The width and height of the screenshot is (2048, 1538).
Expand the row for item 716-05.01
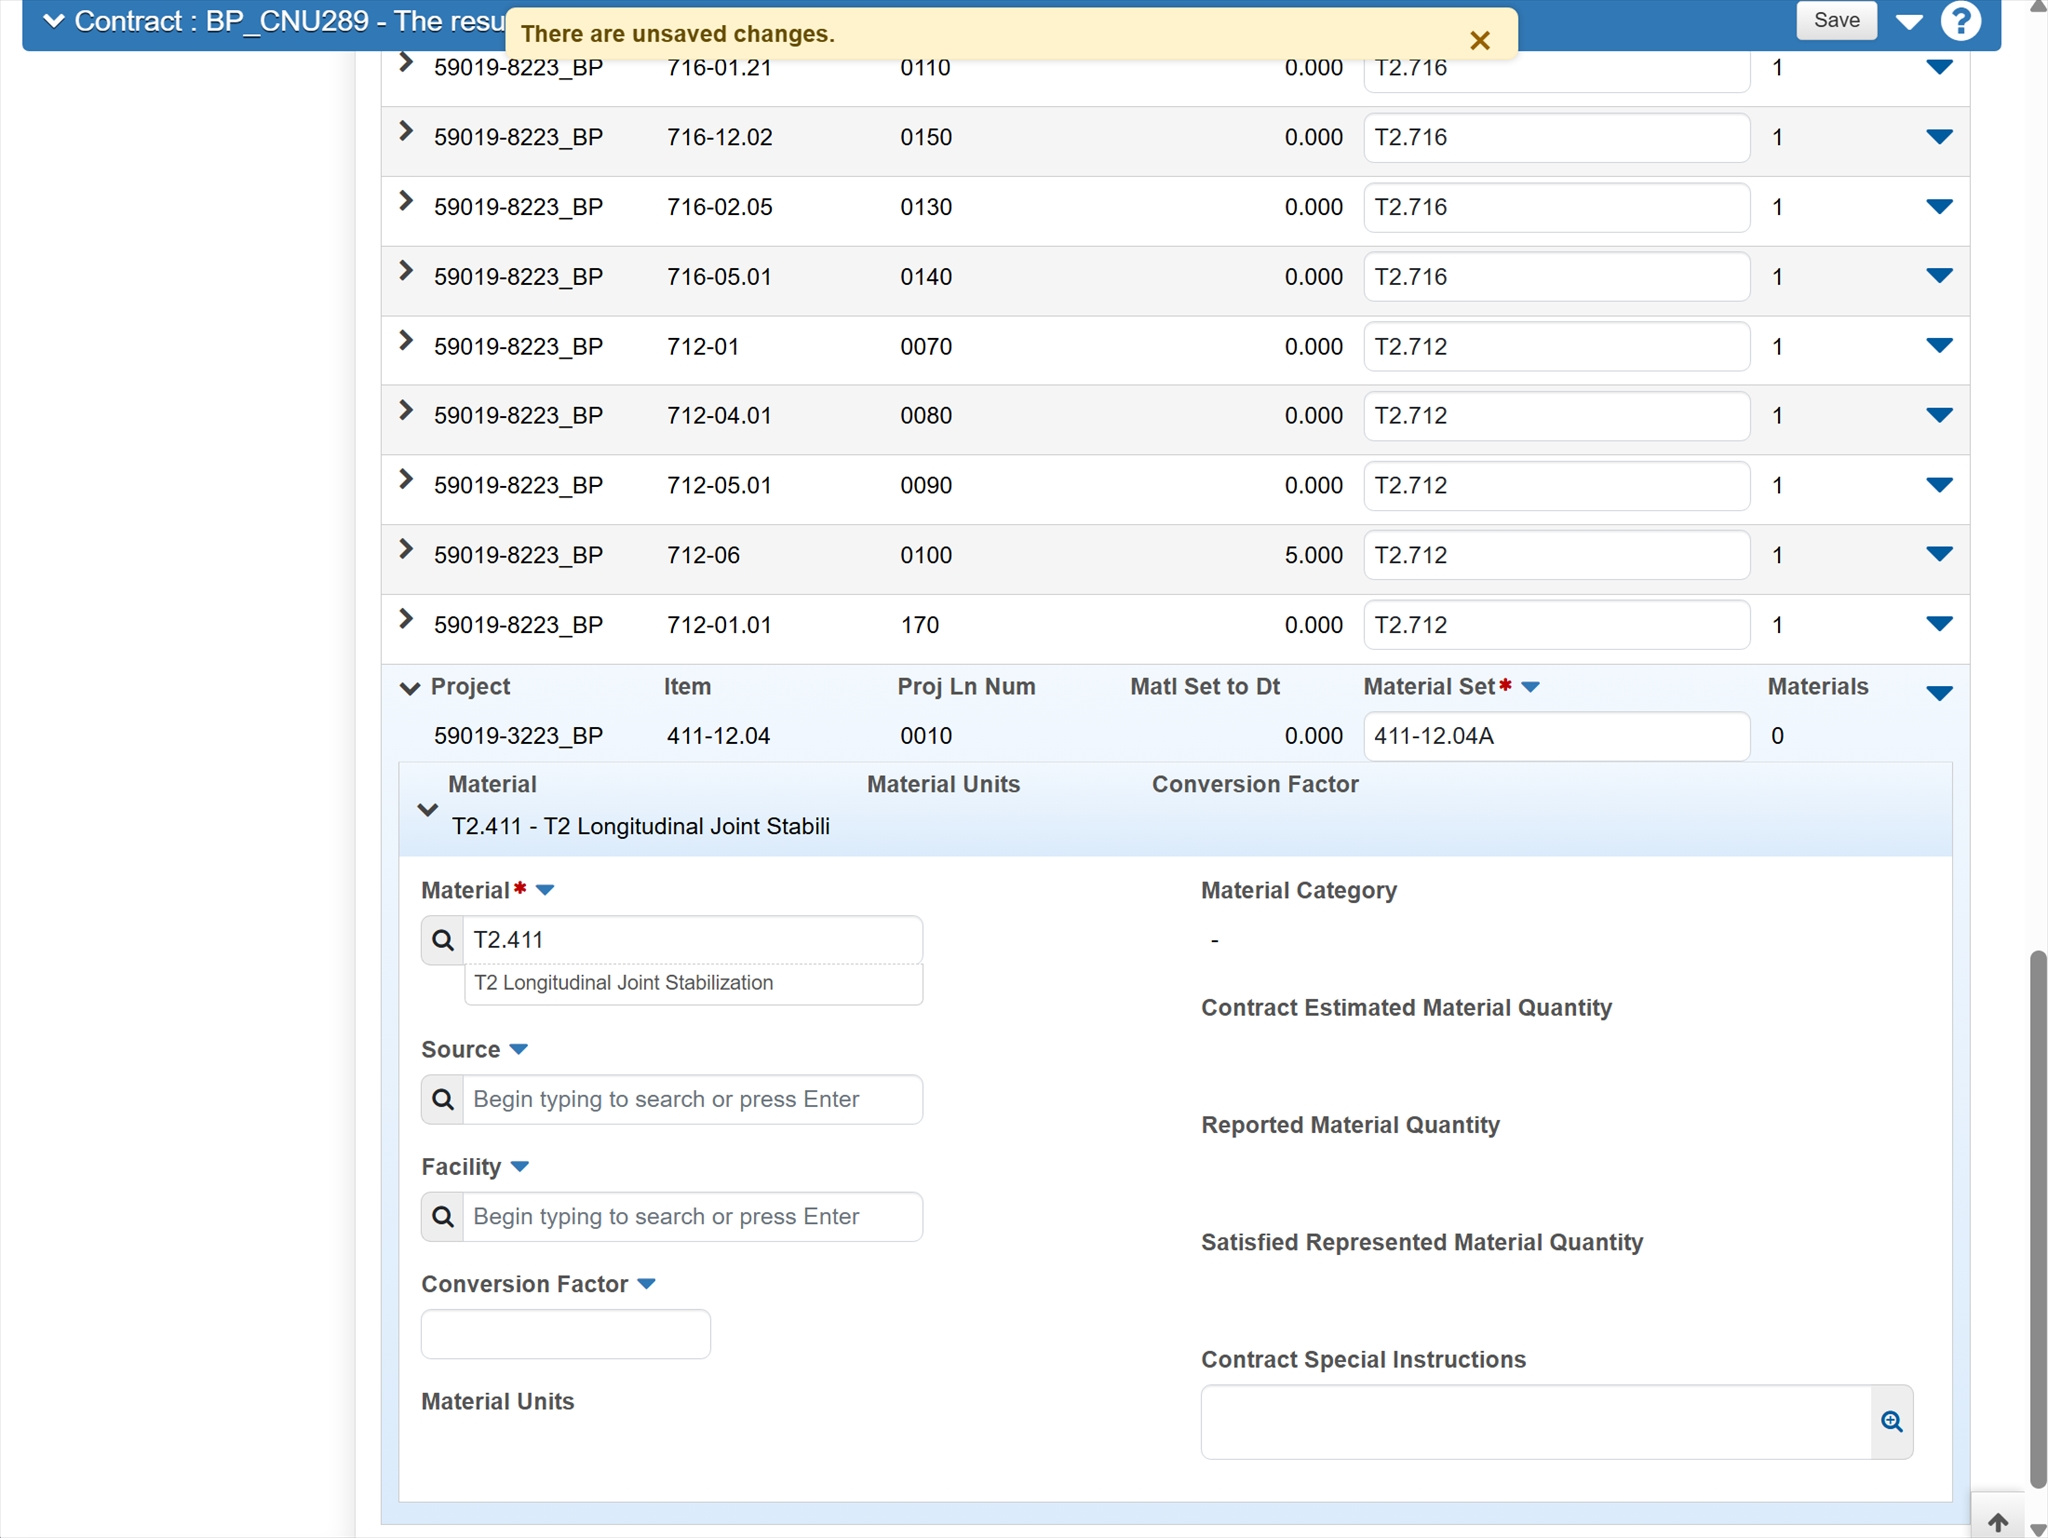click(x=406, y=272)
